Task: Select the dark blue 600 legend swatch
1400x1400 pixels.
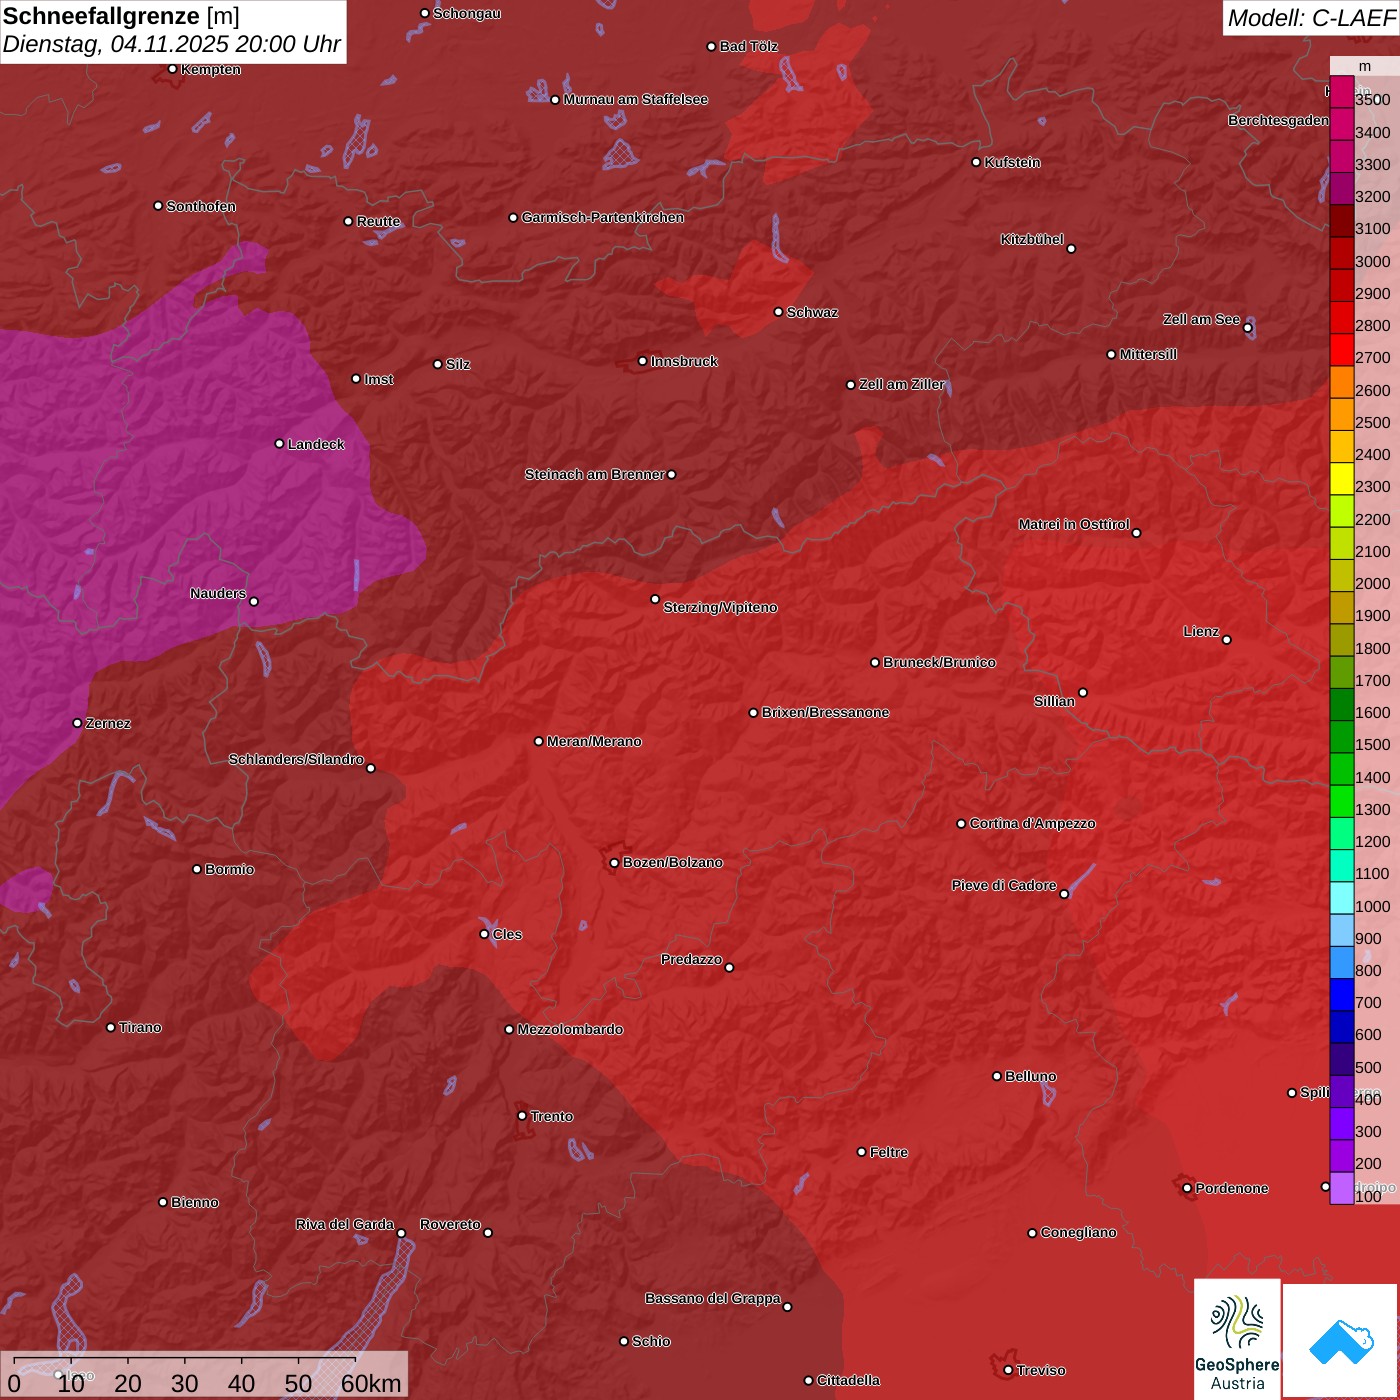Action: click(x=1341, y=1027)
